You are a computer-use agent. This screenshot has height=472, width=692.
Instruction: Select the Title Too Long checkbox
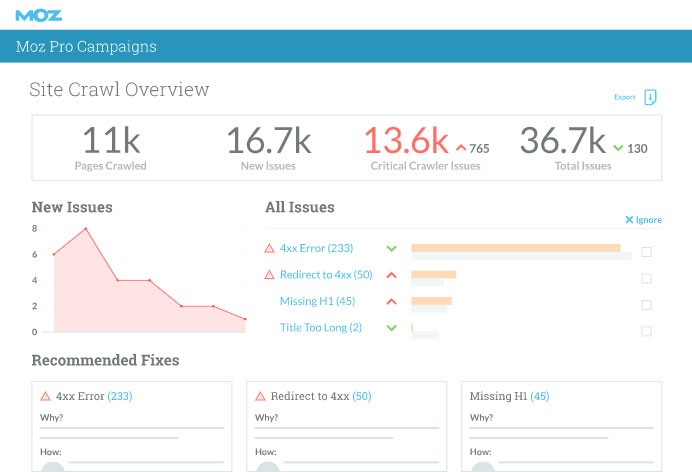tap(646, 331)
